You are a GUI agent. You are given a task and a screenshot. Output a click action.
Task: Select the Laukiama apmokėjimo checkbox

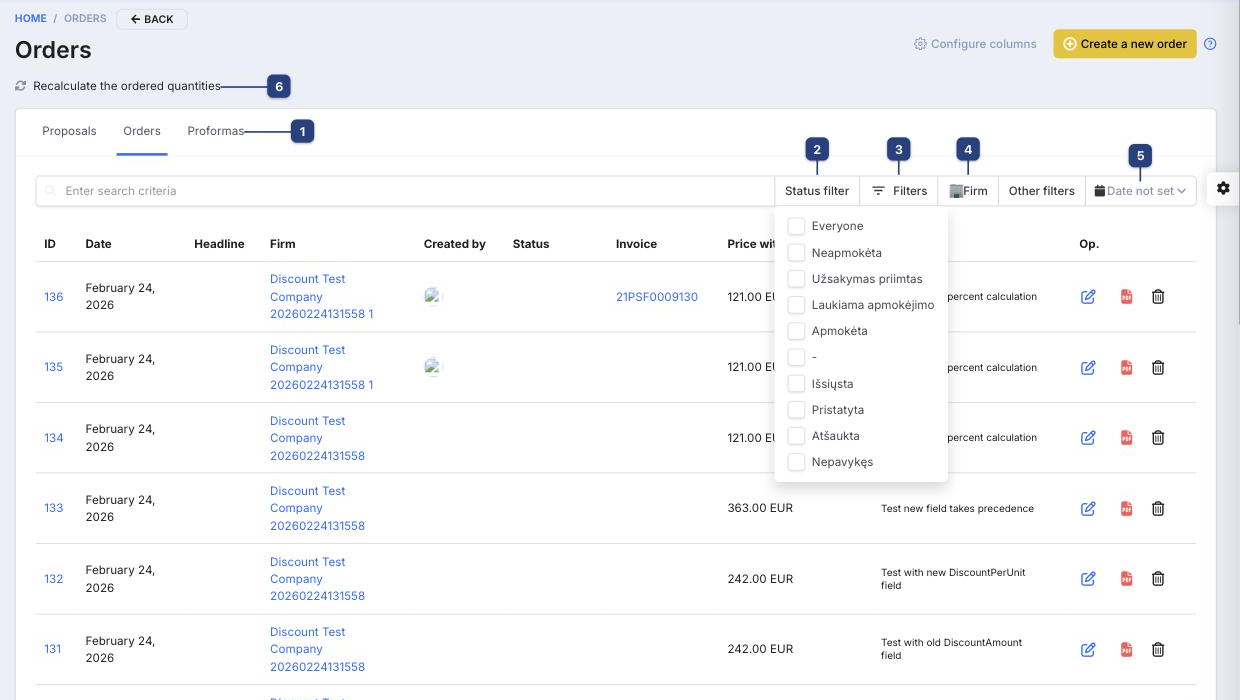pos(796,305)
